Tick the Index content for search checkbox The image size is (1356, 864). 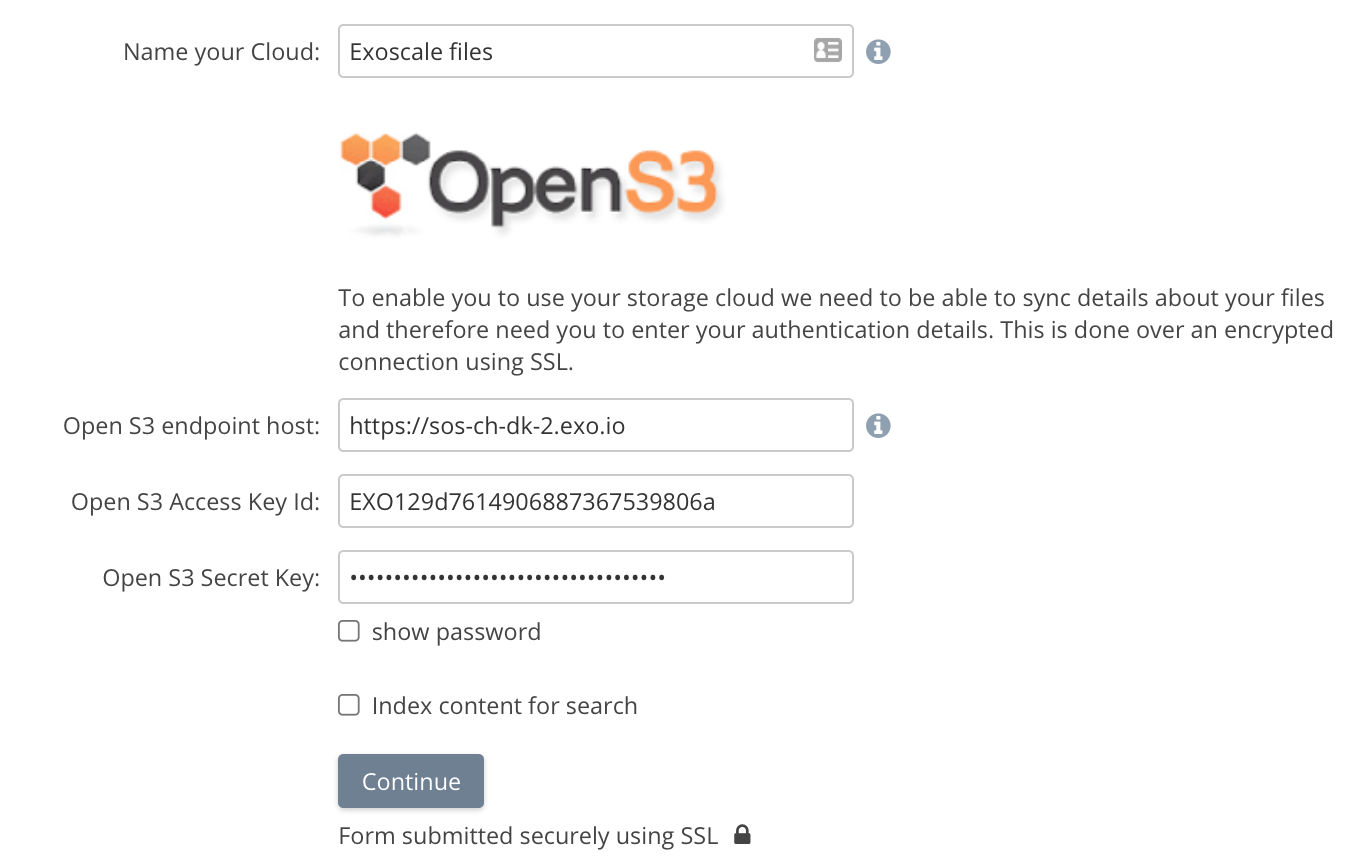349,706
